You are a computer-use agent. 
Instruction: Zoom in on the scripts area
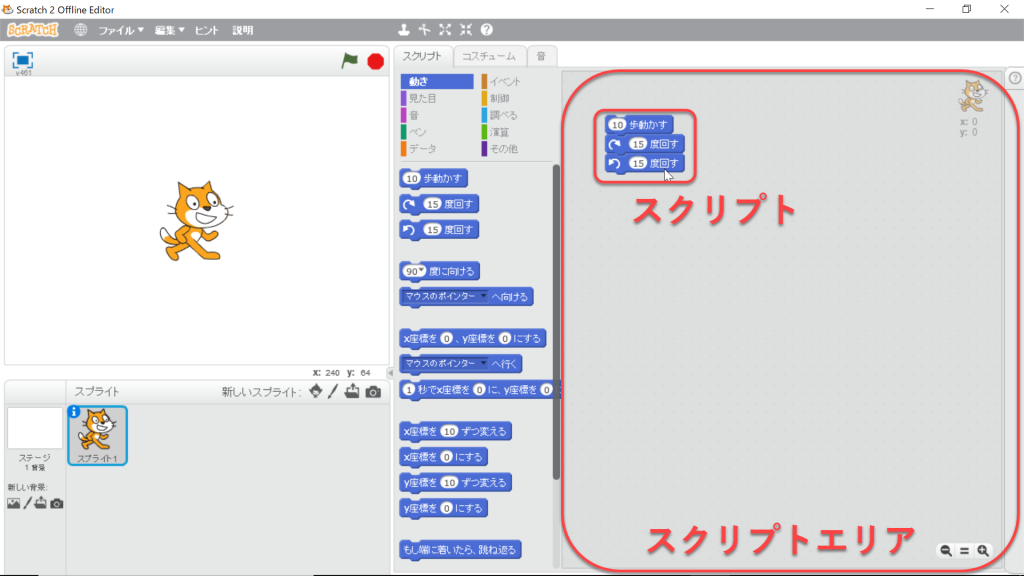point(983,551)
